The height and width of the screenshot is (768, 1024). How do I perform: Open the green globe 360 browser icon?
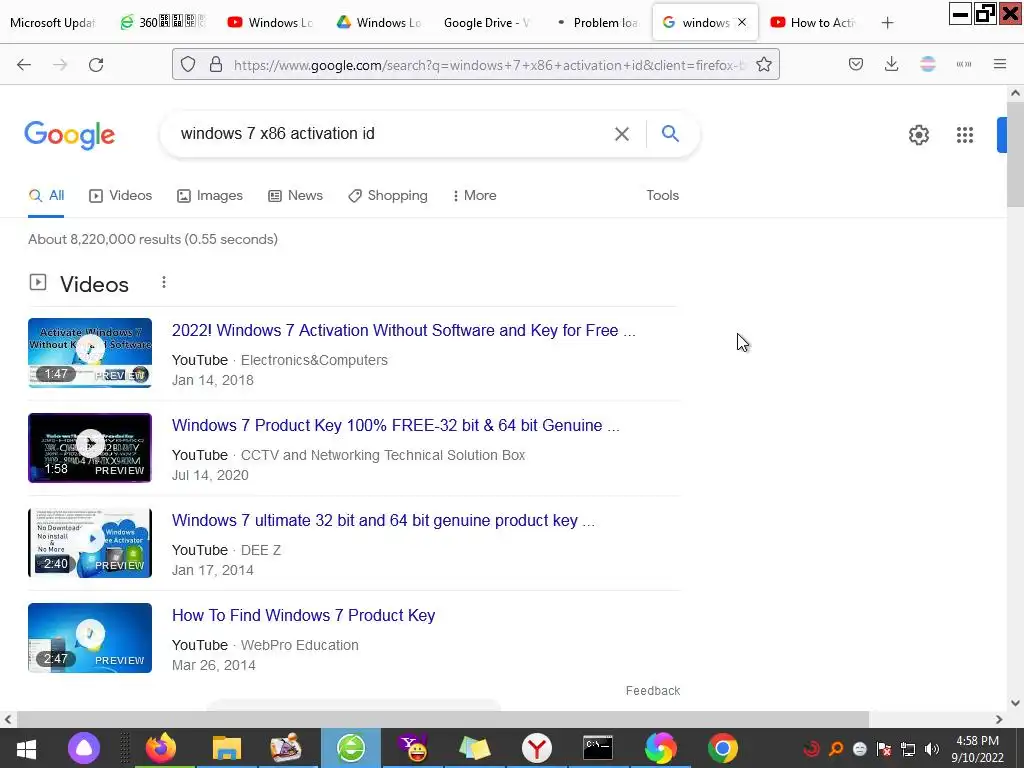[351, 748]
